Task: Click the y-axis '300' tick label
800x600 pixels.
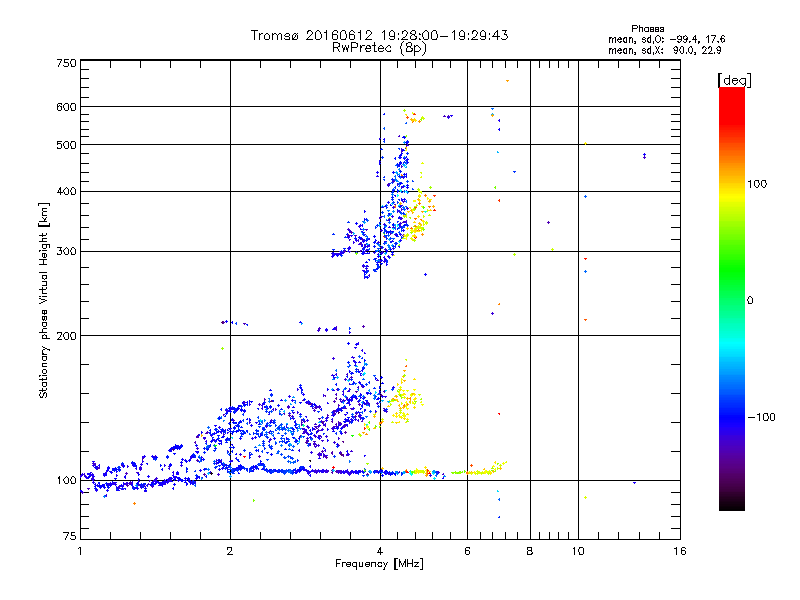Action: (x=67, y=252)
